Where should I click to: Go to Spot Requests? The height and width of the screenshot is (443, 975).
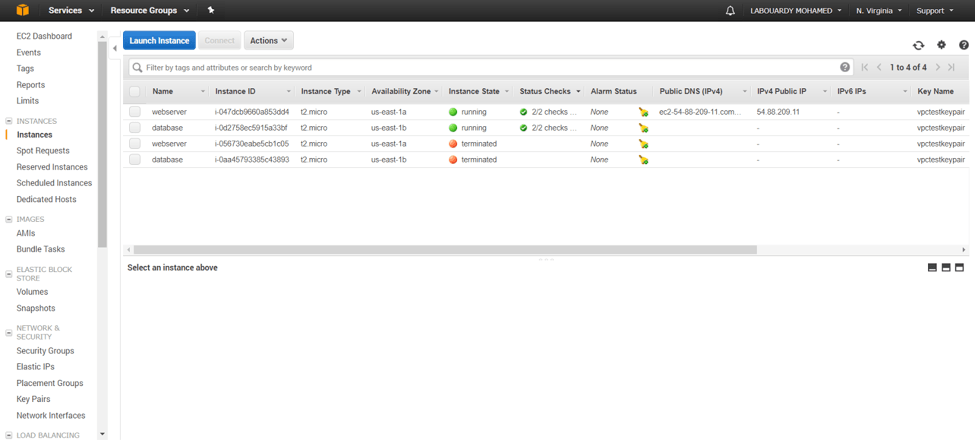click(43, 151)
